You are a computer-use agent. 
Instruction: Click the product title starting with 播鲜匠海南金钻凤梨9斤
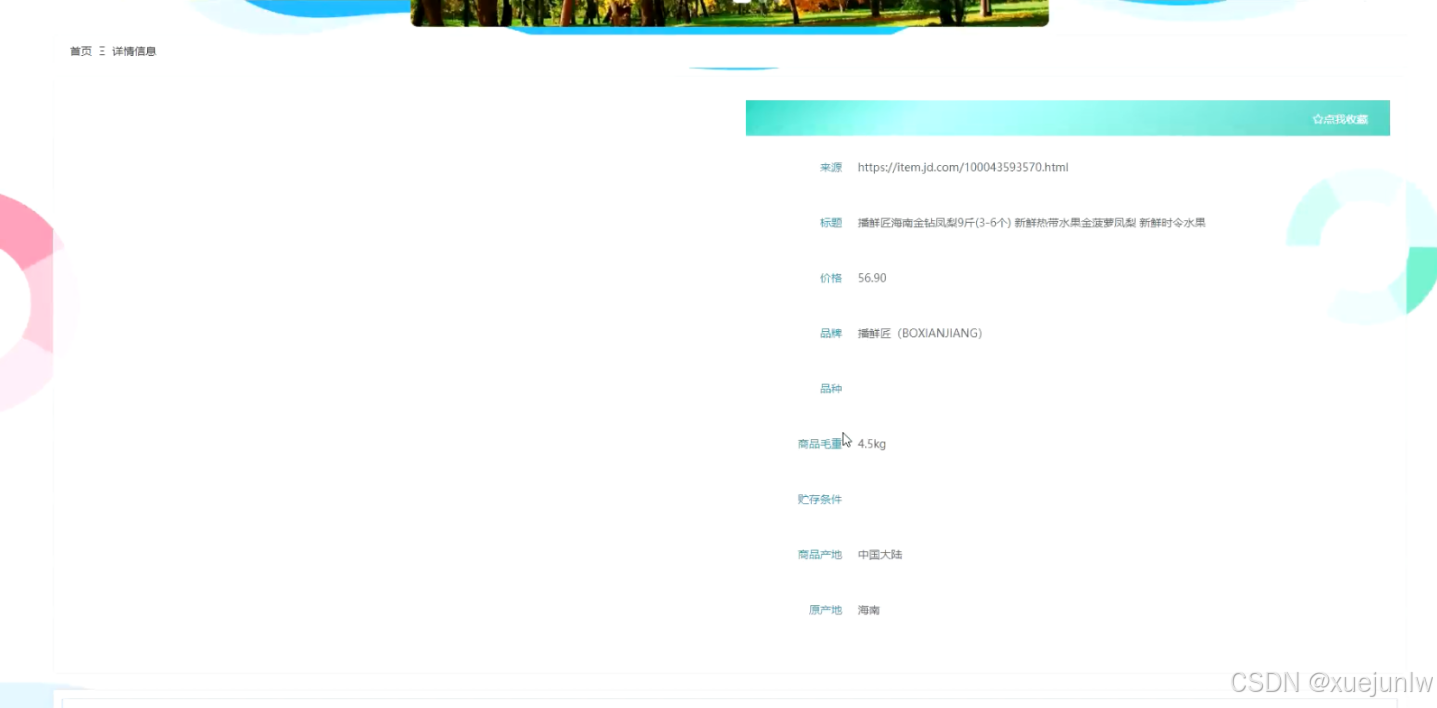click(1031, 223)
